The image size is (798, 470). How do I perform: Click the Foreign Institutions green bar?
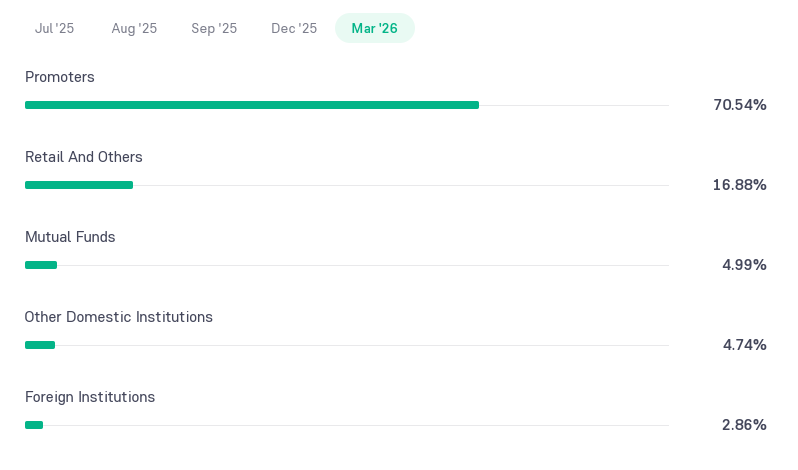click(34, 425)
